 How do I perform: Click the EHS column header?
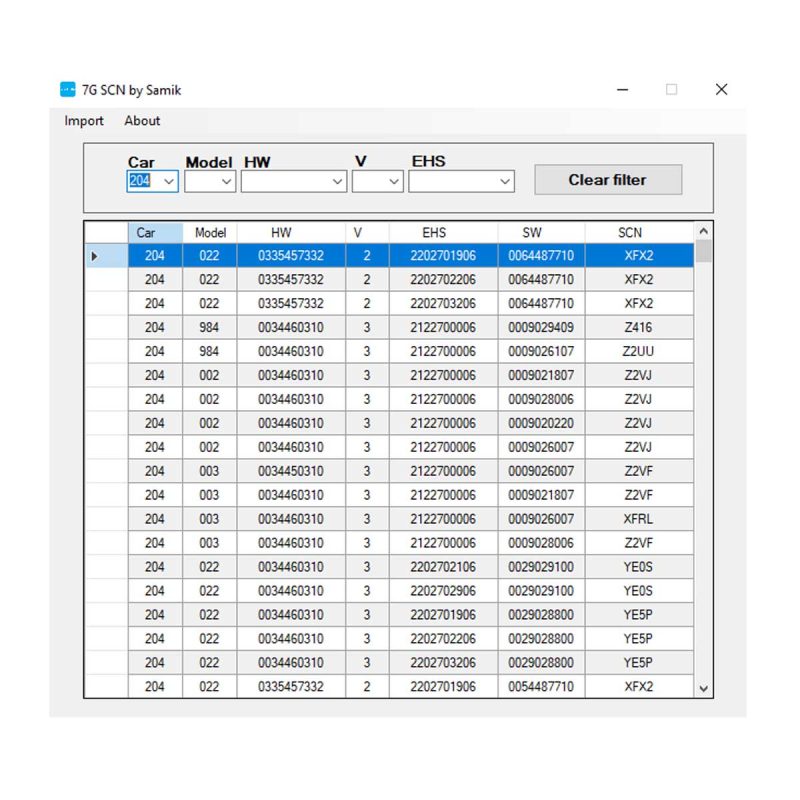[x=434, y=232]
